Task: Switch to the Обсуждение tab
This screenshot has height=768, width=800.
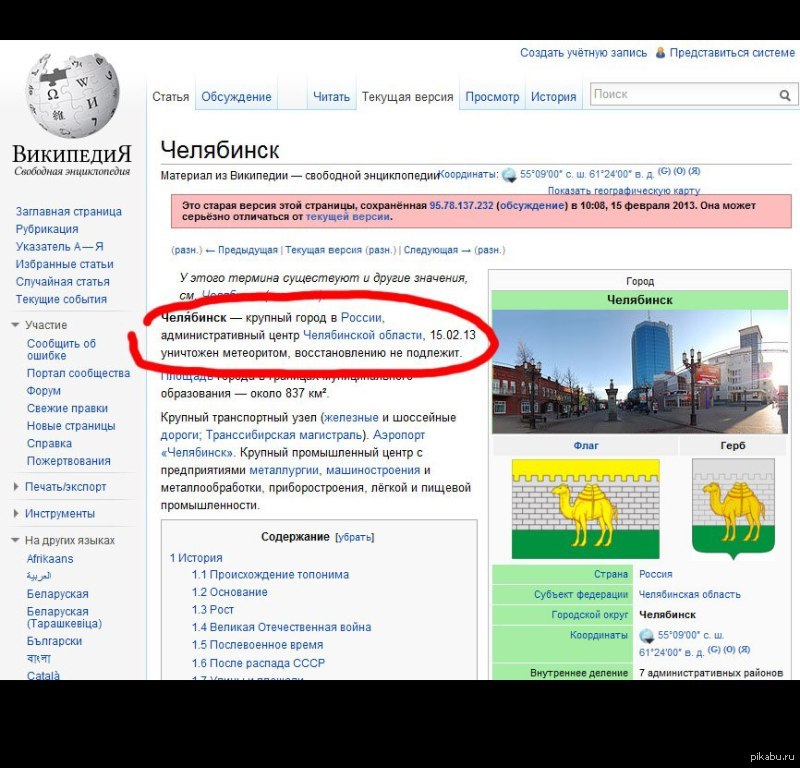Action: [x=236, y=97]
